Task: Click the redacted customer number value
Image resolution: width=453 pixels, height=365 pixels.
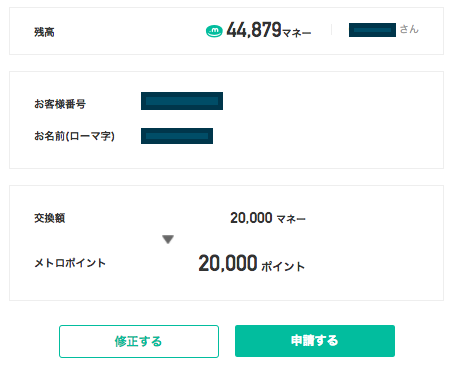Action: coord(182,101)
